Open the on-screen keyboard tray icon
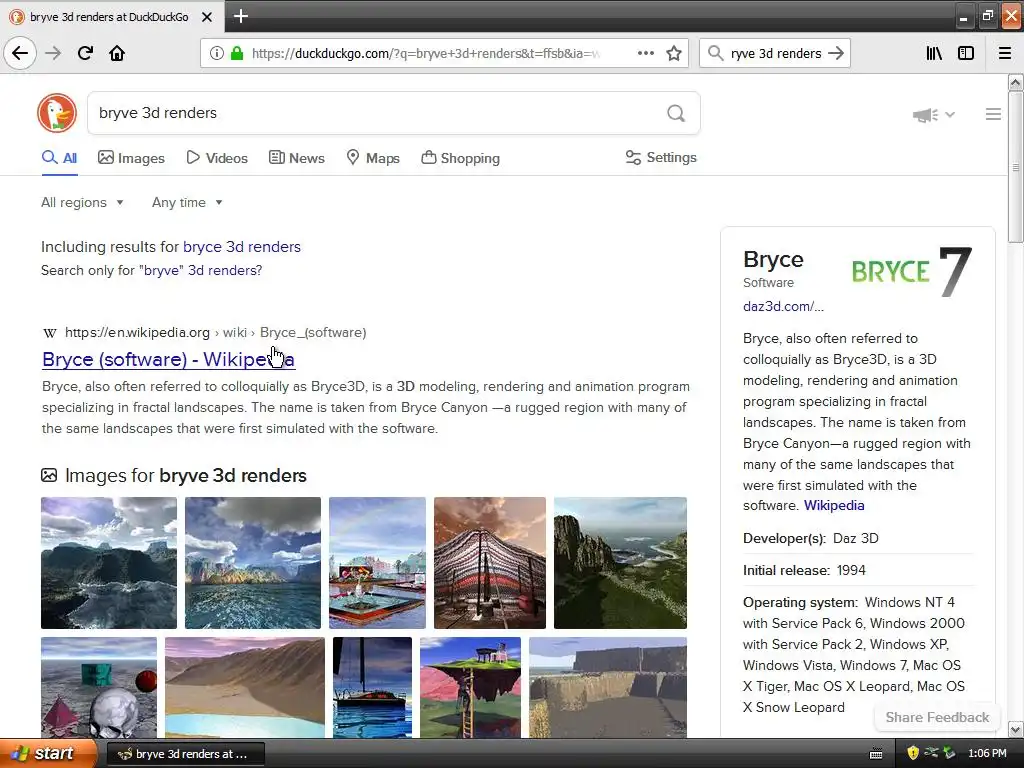This screenshot has height=768, width=1024. click(x=876, y=754)
